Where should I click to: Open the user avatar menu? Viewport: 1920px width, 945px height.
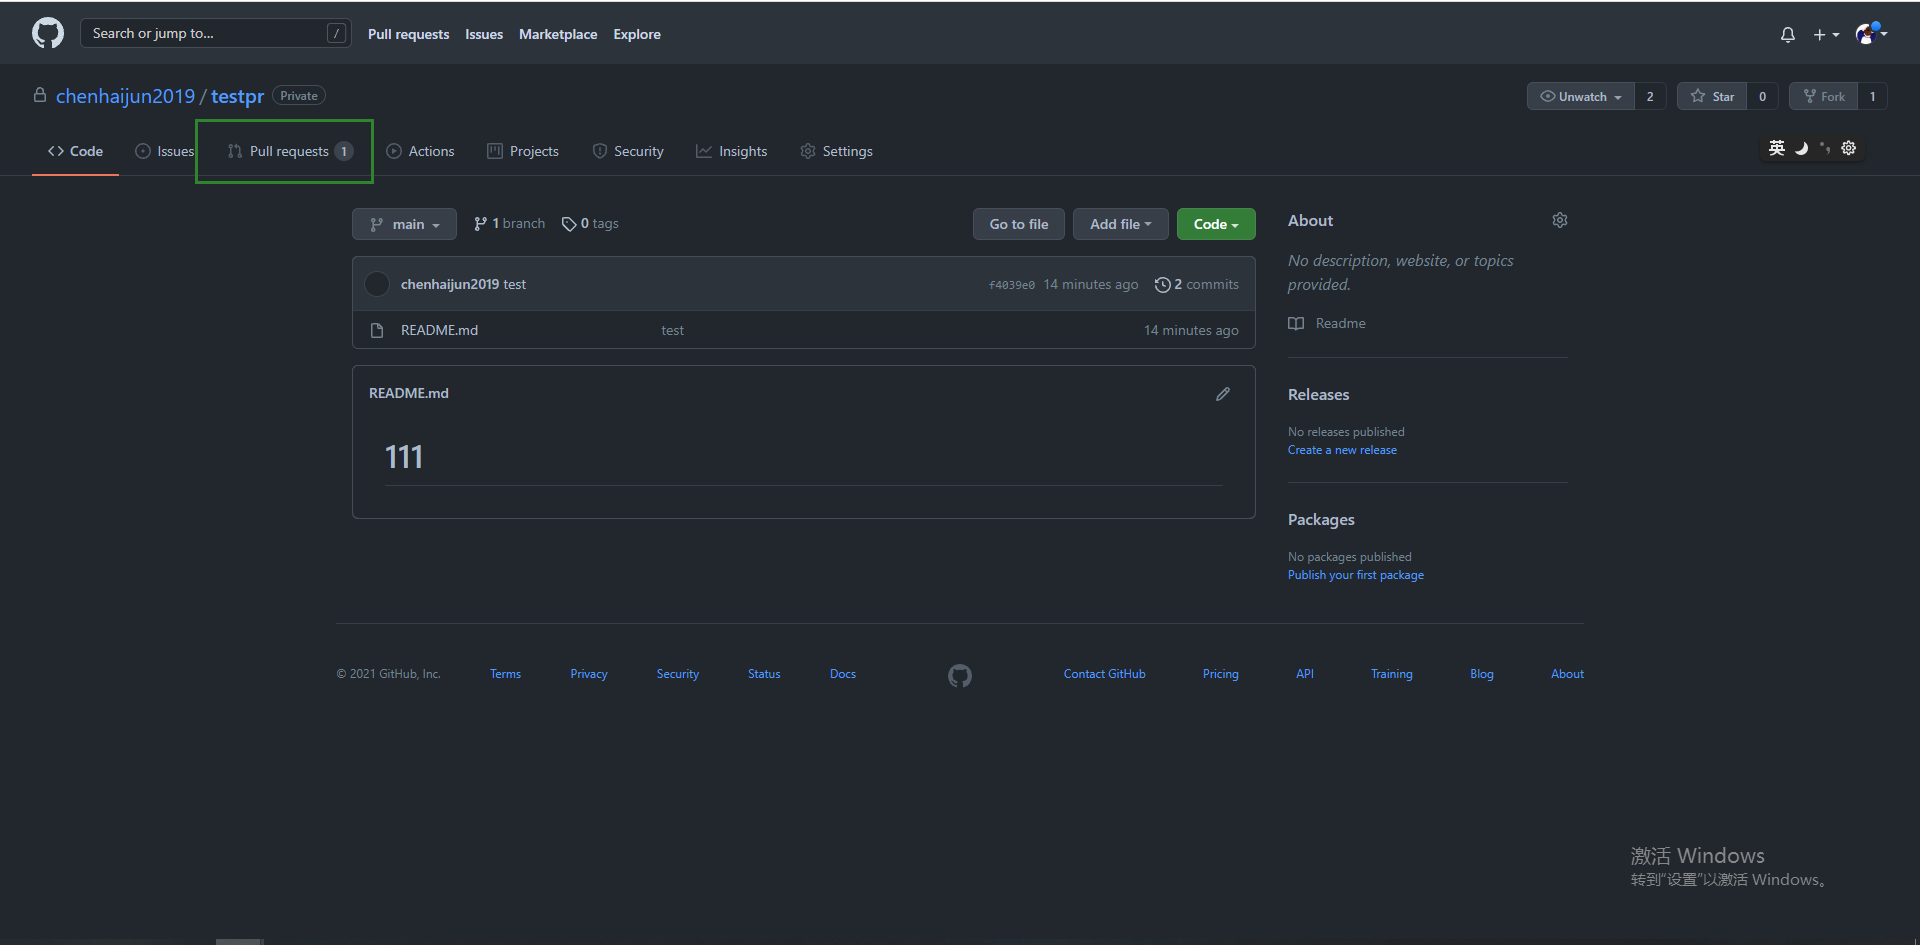(1871, 34)
